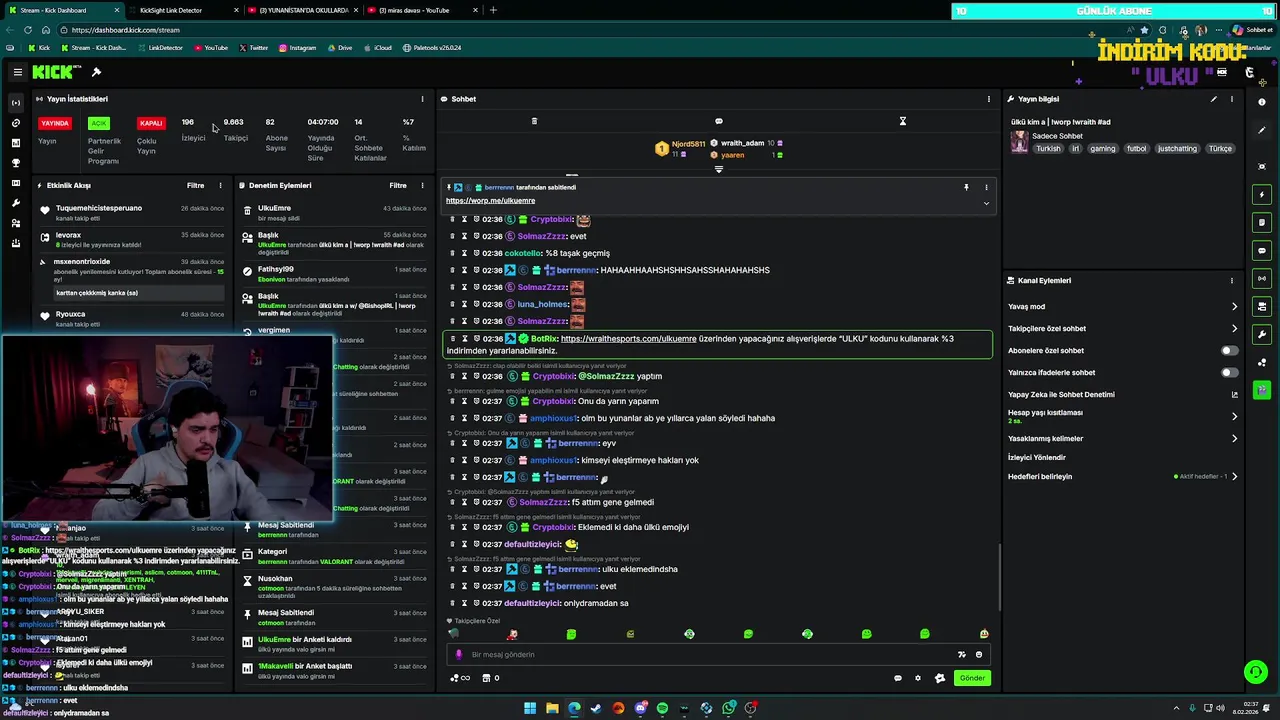1280x720 pixels.
Task: Expand pinned message with chevron
Action: (x=986, y=203)
